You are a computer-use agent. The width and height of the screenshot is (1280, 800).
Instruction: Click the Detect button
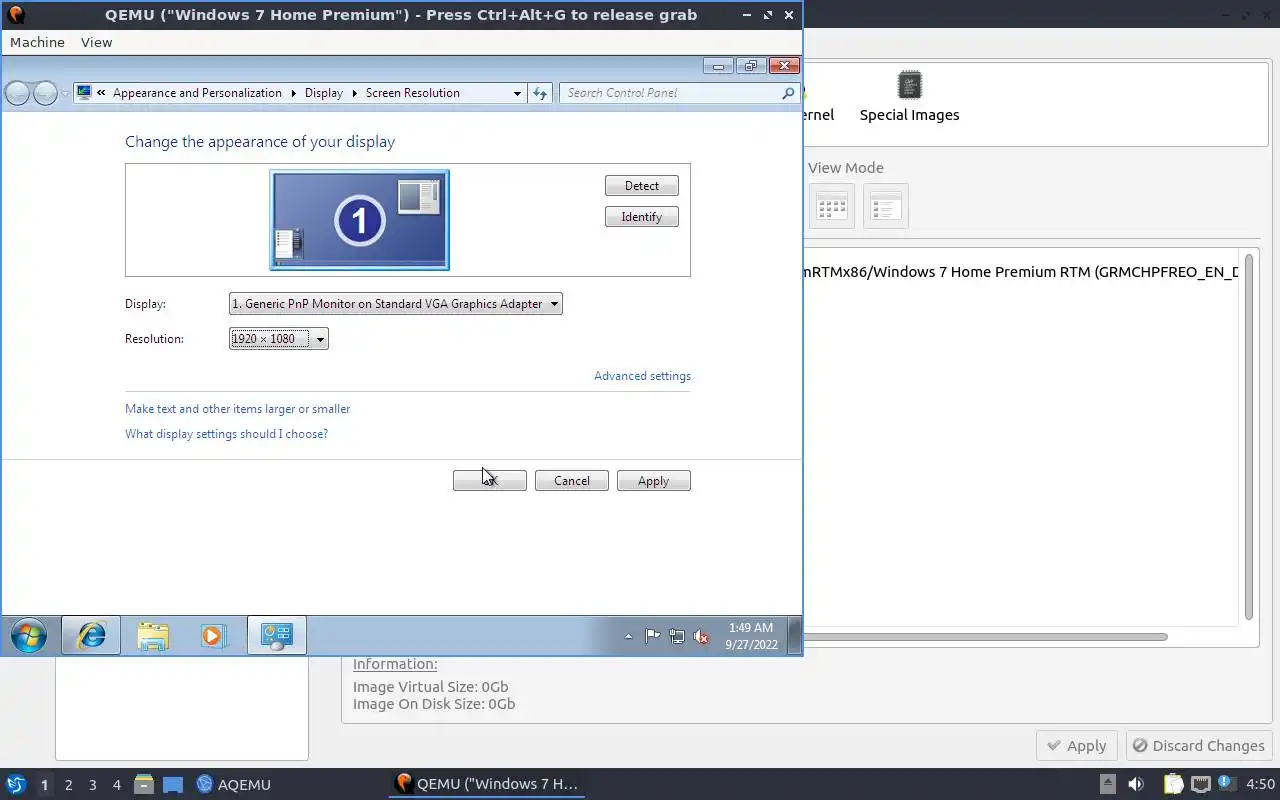pyautogui.click(x=641, y=186)
